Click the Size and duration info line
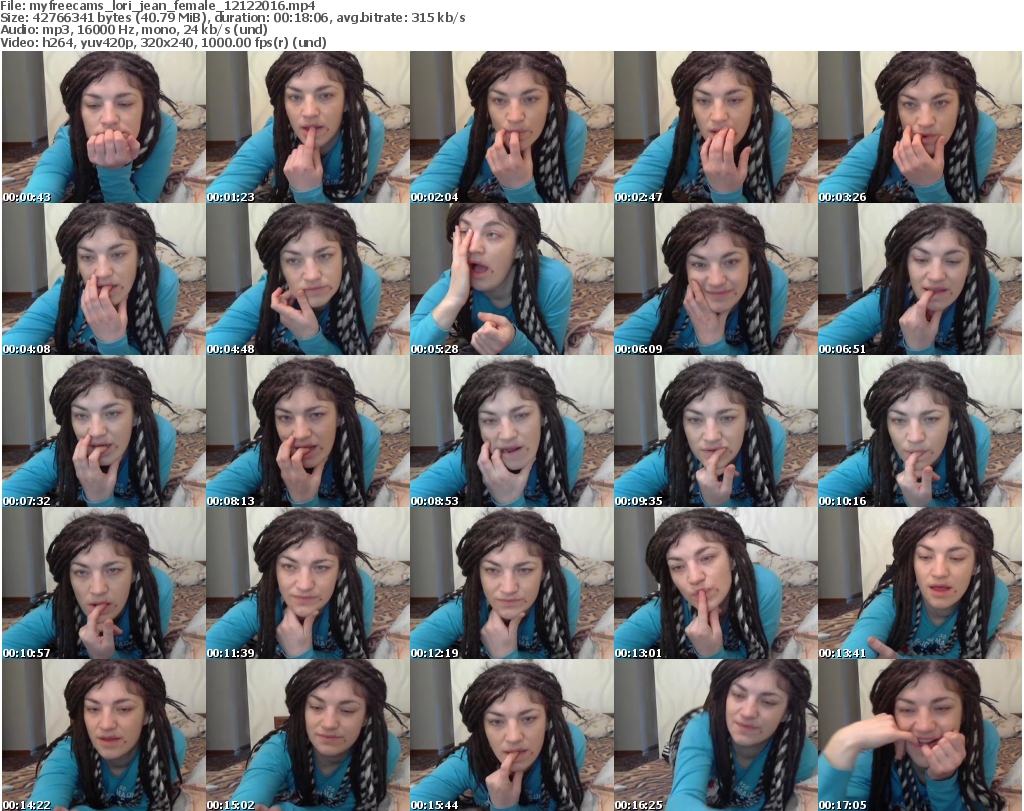This screenshot has height=811, width=1024. coord(233,18)
